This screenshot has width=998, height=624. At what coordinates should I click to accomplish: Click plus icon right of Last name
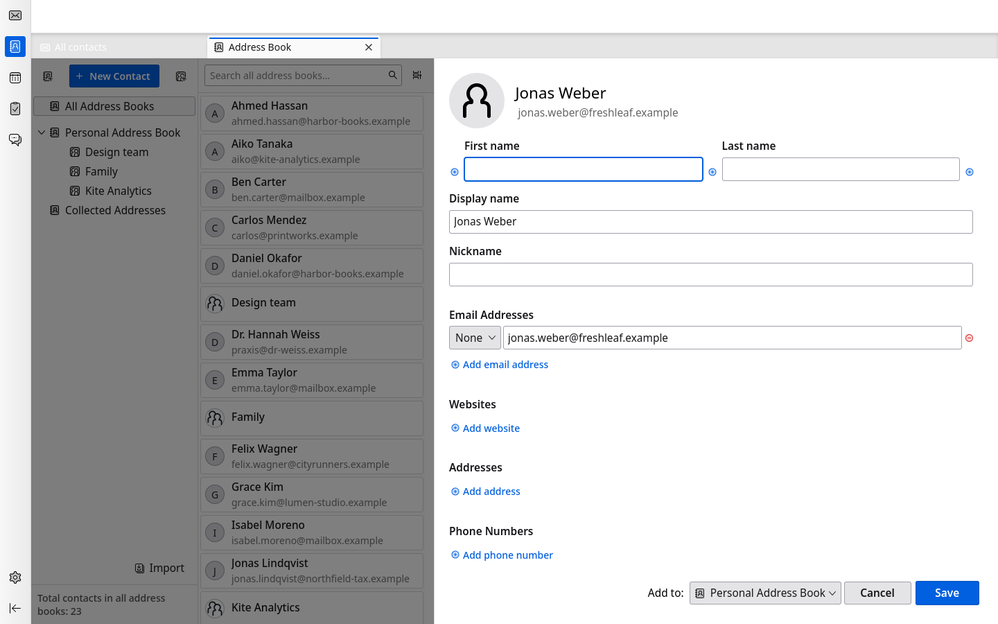click(x=969, y=172)
